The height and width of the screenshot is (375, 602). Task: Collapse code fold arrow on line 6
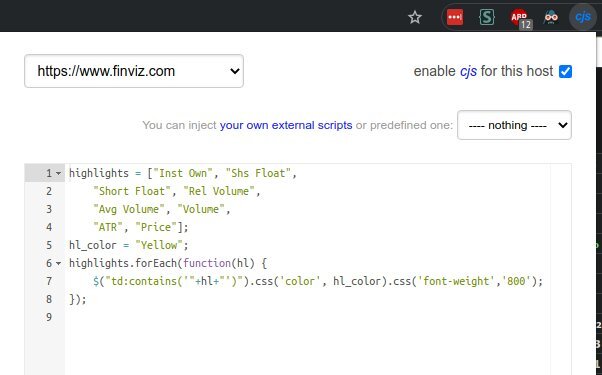[58, 263]
